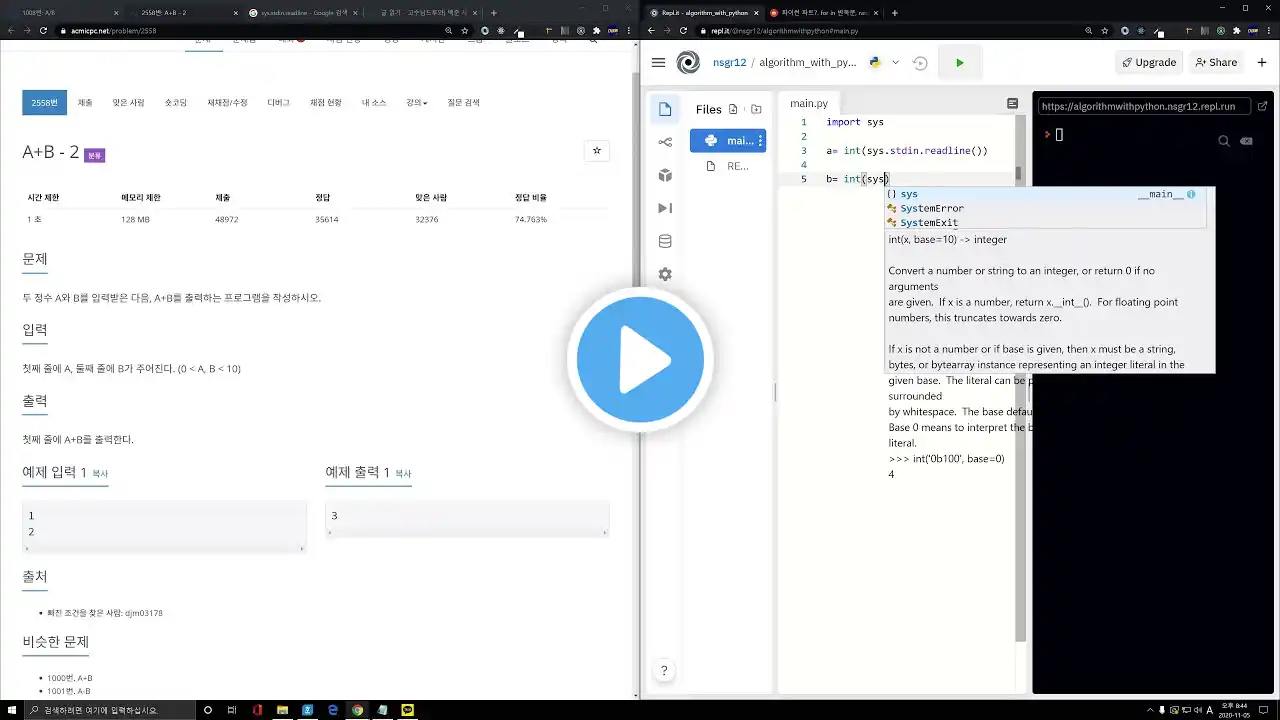This screenshot has width=1280, height=720.
Task: Switch to the sys.stdin.readline Google search tab
Action: [x=305, y=13]
